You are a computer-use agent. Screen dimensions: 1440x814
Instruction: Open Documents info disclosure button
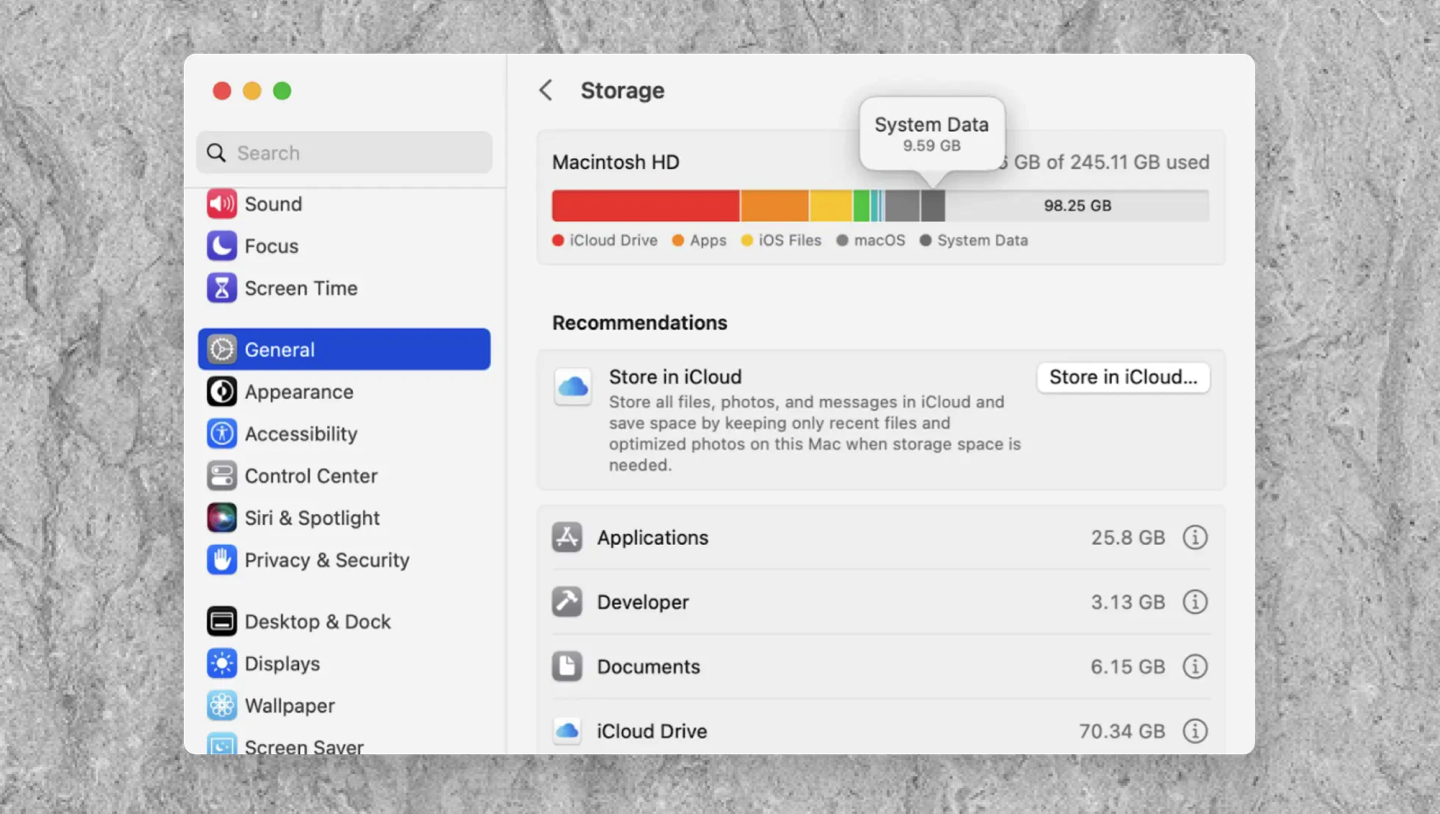pos(1195,666)
